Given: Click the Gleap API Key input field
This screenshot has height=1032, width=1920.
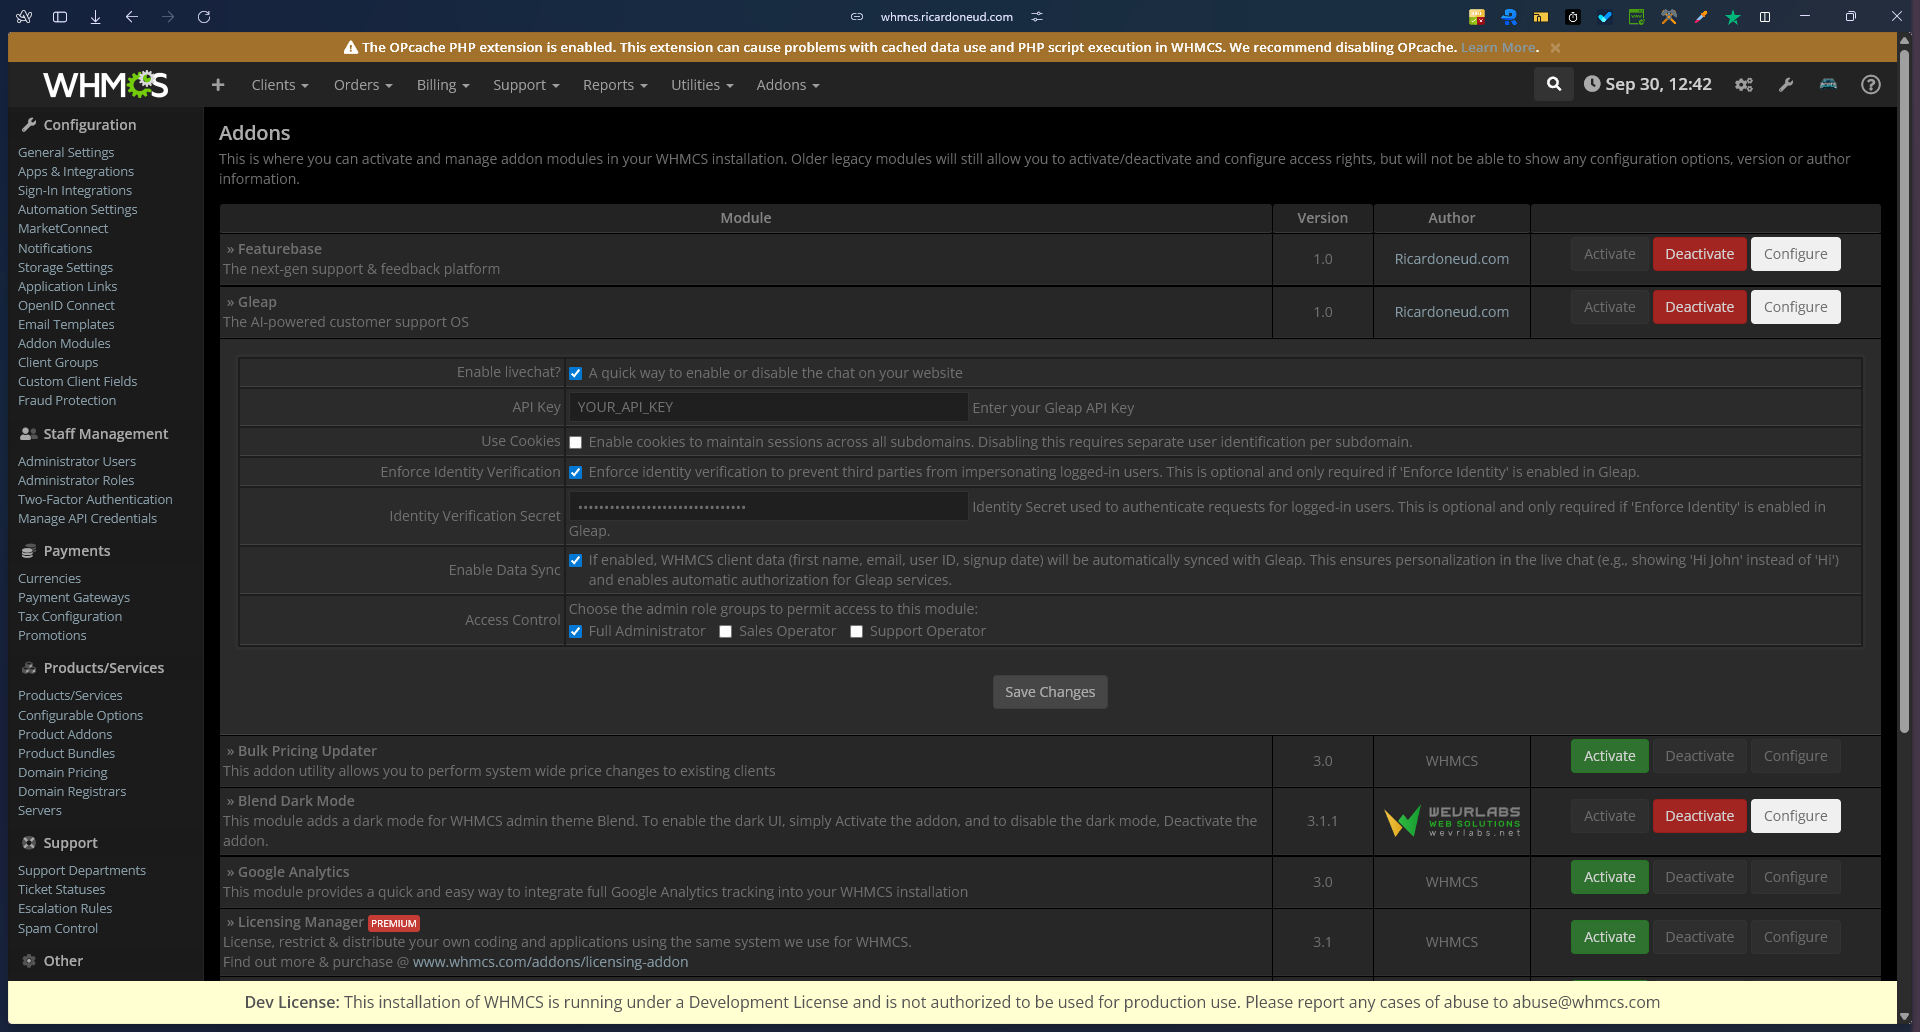Looking at the screenshot, I should point(768,407).
